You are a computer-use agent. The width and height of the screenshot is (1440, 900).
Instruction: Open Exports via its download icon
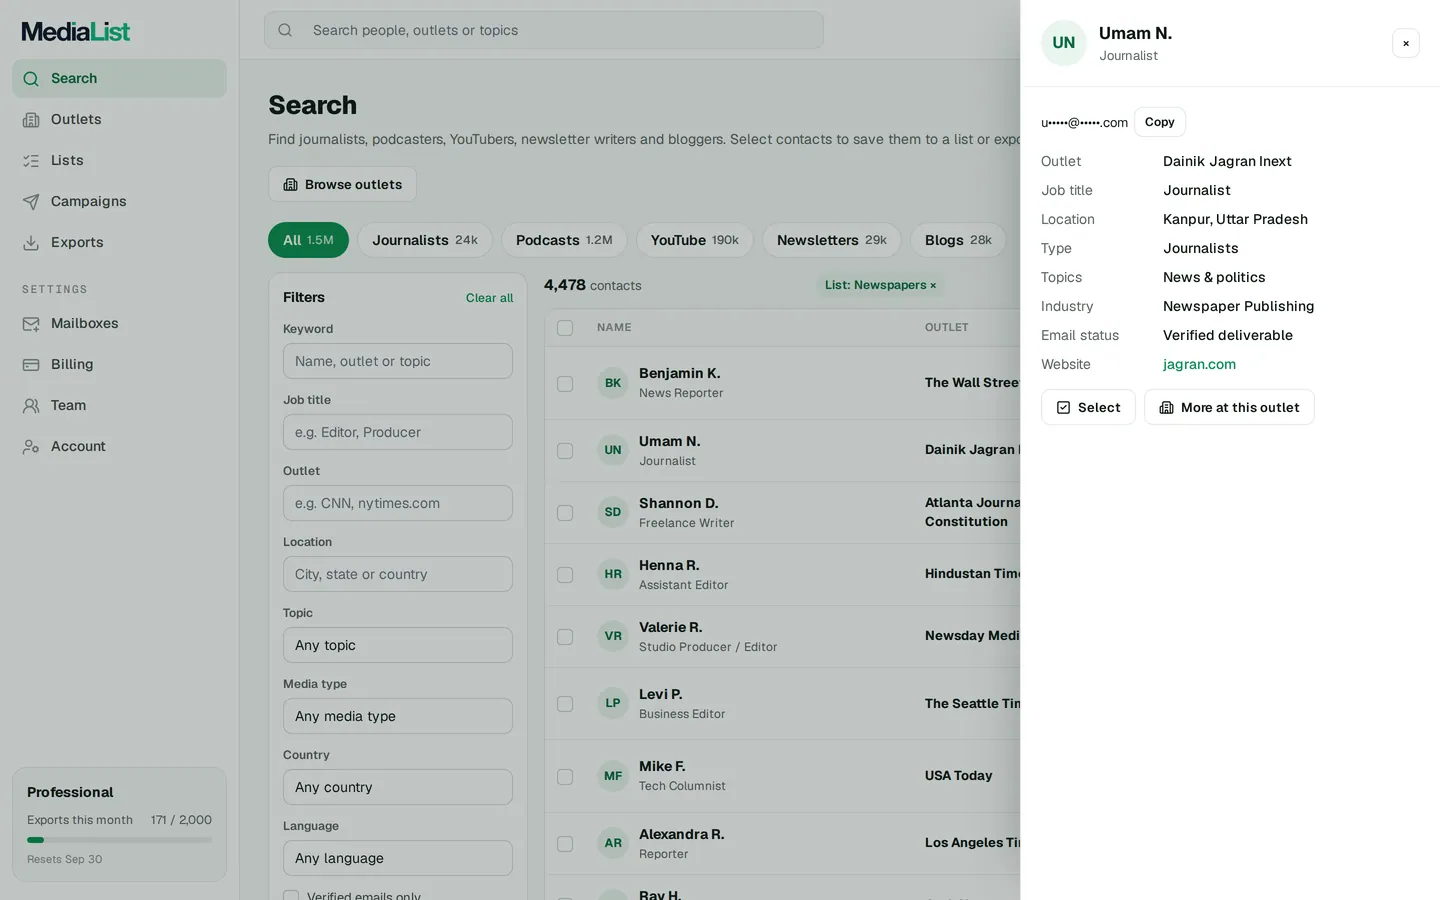pos(31,243)
